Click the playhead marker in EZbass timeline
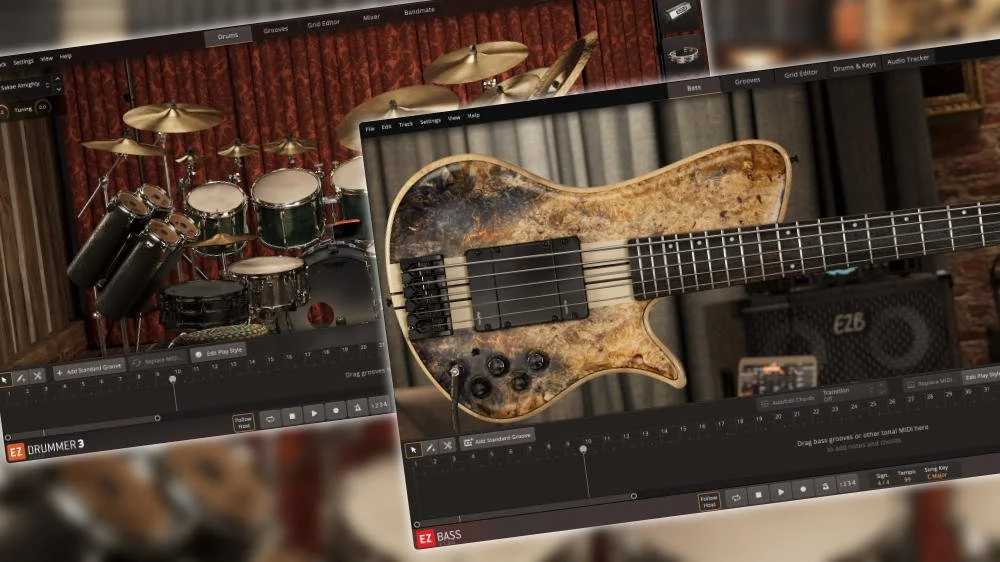 (x=583, y=450)
